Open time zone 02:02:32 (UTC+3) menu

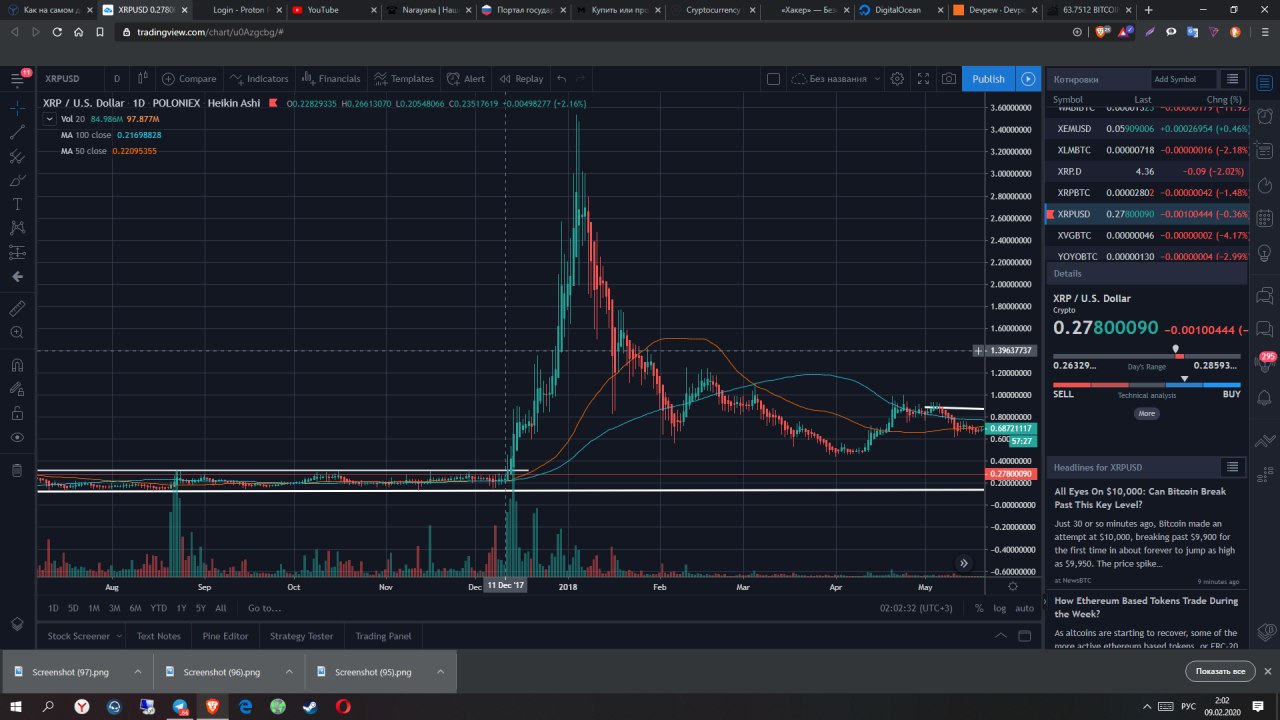click(x=916, y=608)
